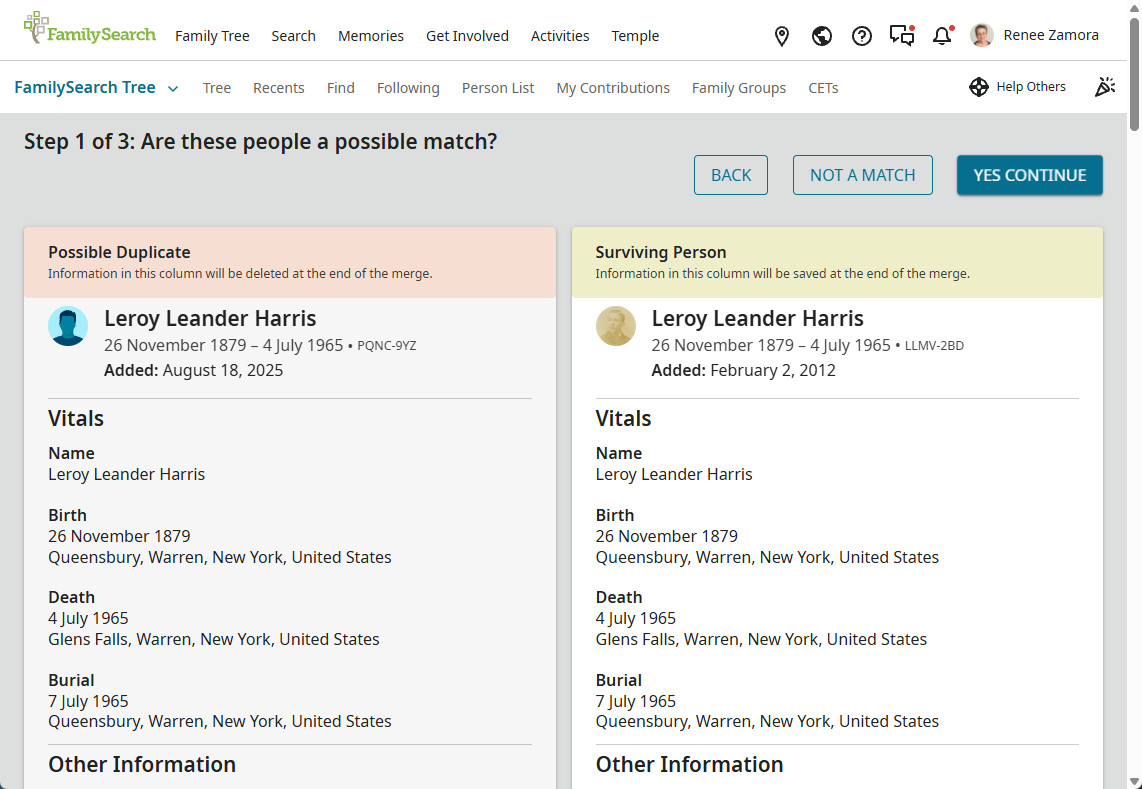
Task: Click the FamilySearch Tree heading text
Action: [x=85, y=87]
